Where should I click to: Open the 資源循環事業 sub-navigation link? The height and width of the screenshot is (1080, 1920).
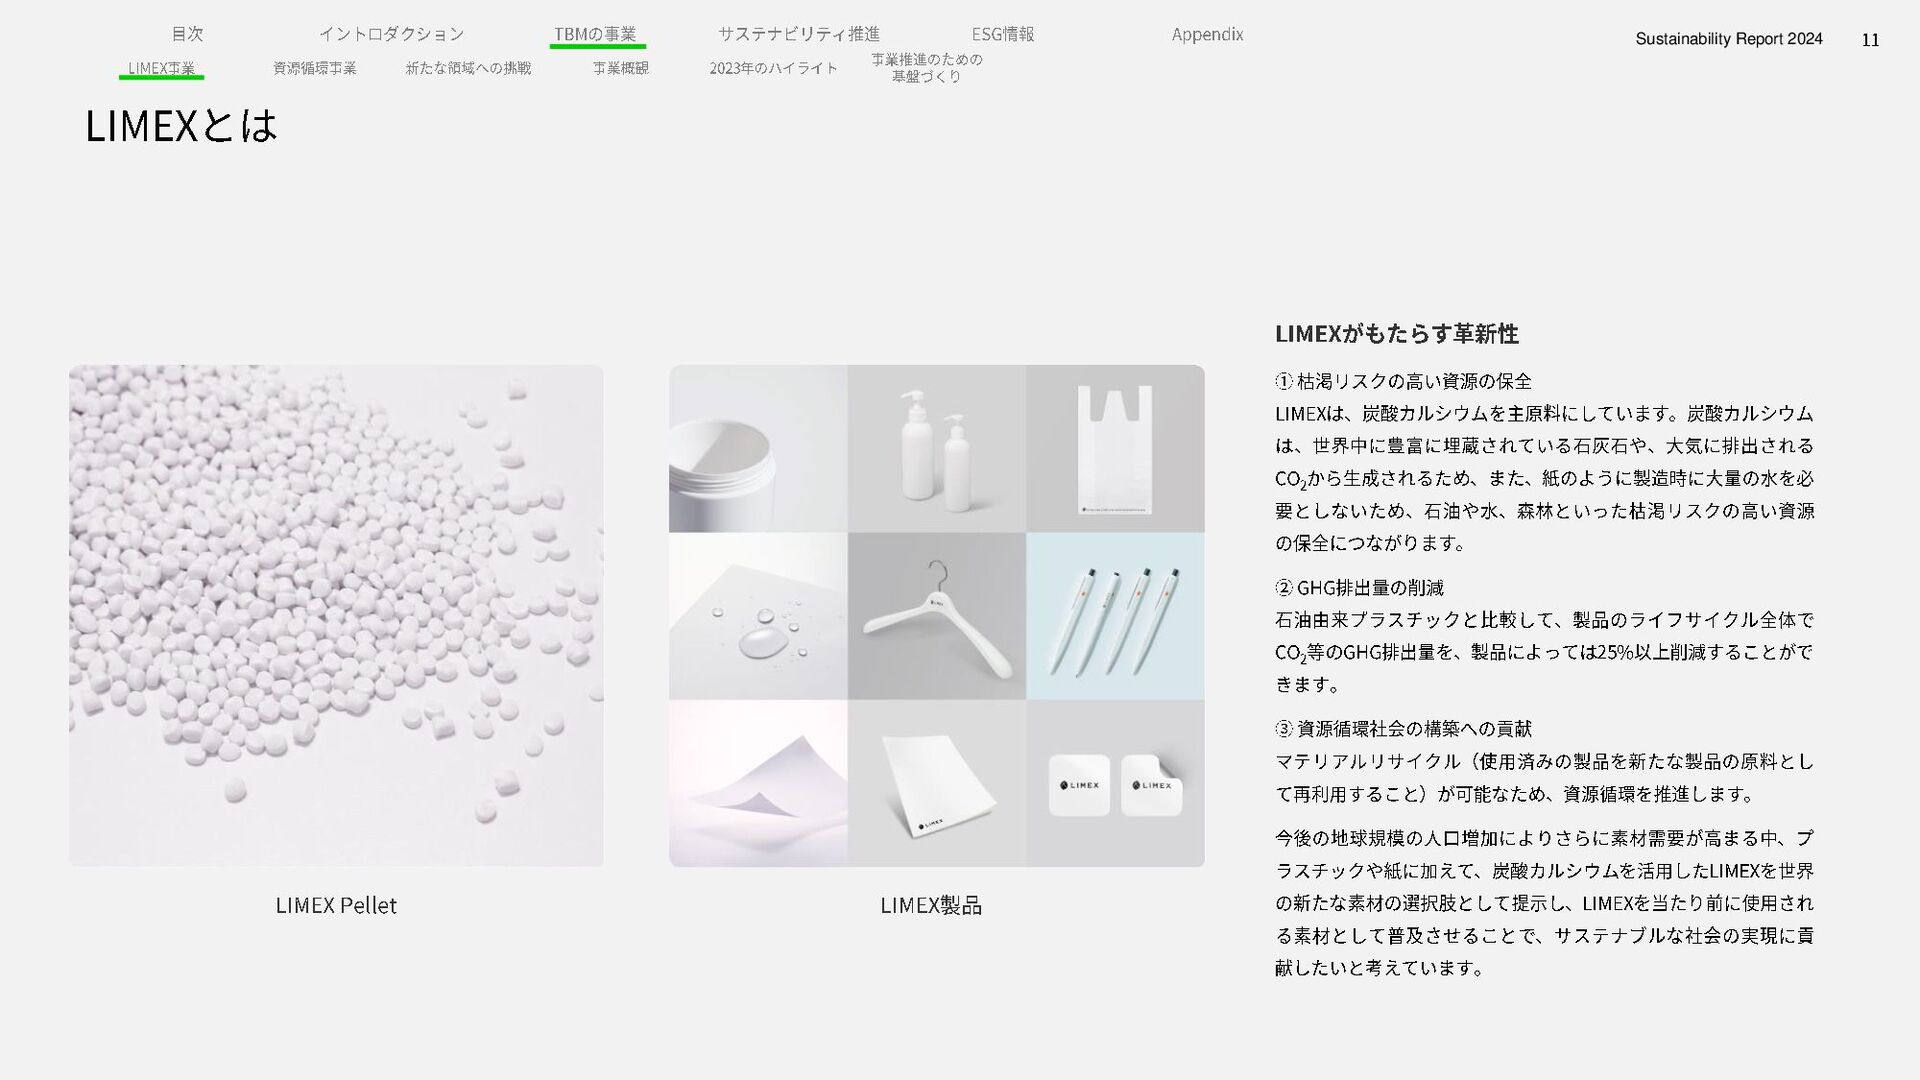point(314,68)
